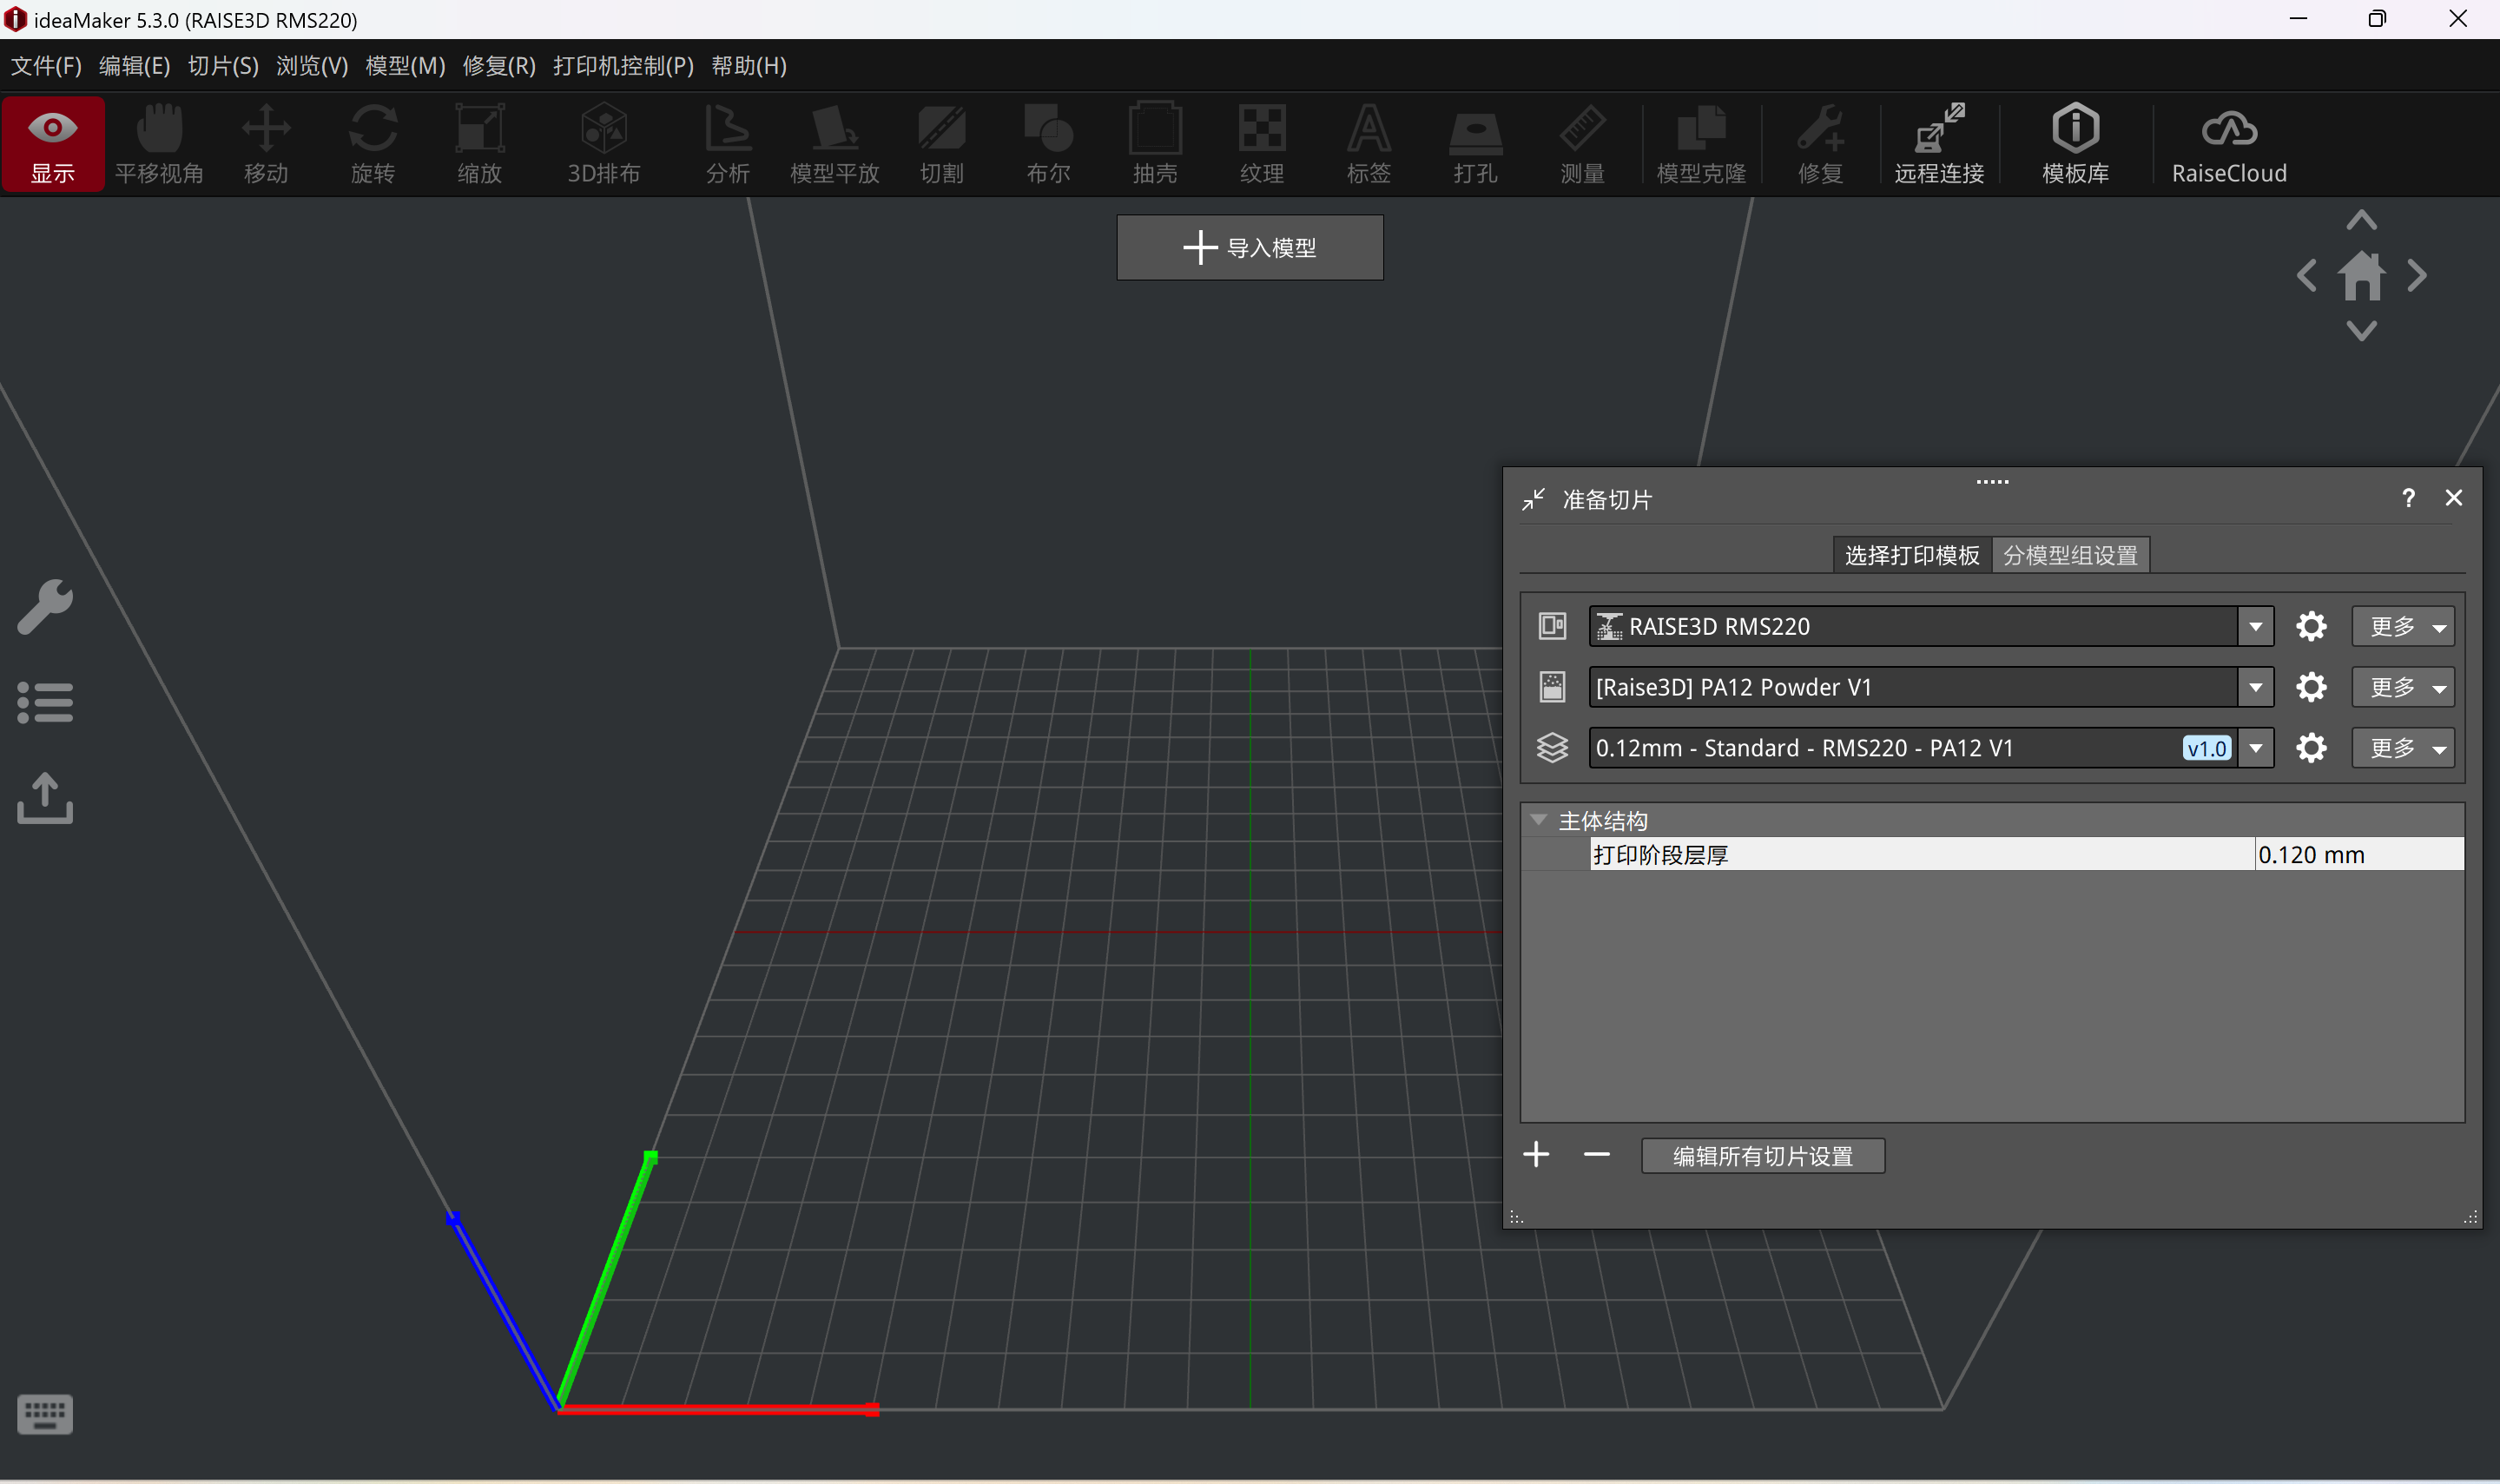Select the 缩放 scale tool
The width and height of the screenshot is (2500, 1484).
(479, 143)
